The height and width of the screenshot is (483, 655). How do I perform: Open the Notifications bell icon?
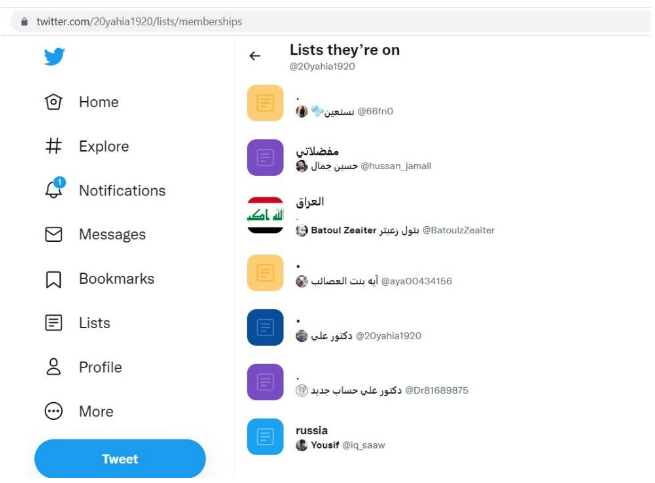point(54,188)
